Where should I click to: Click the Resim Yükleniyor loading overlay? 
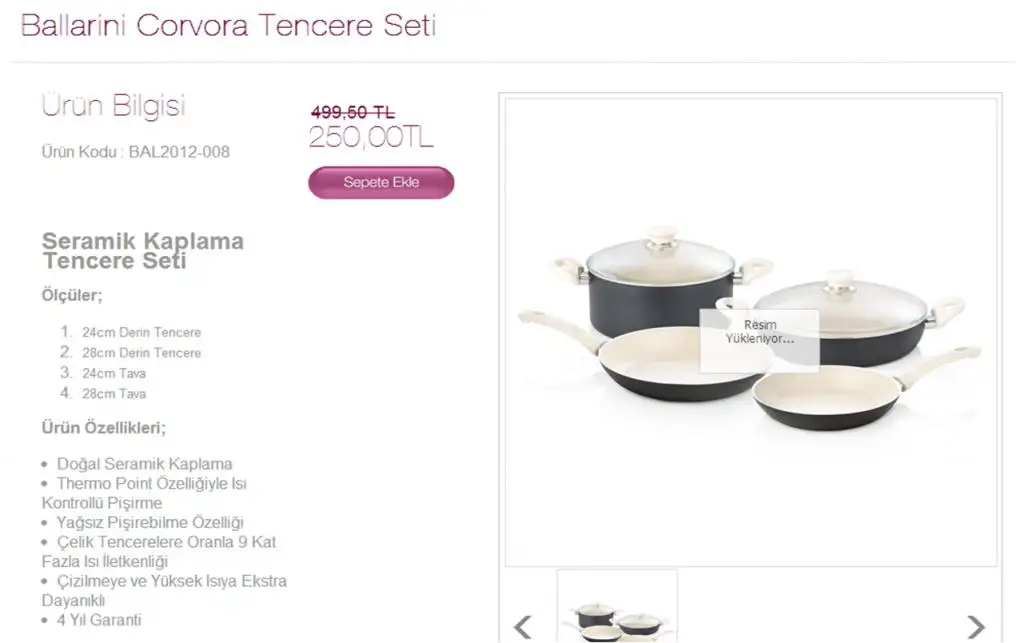(760, 339)
